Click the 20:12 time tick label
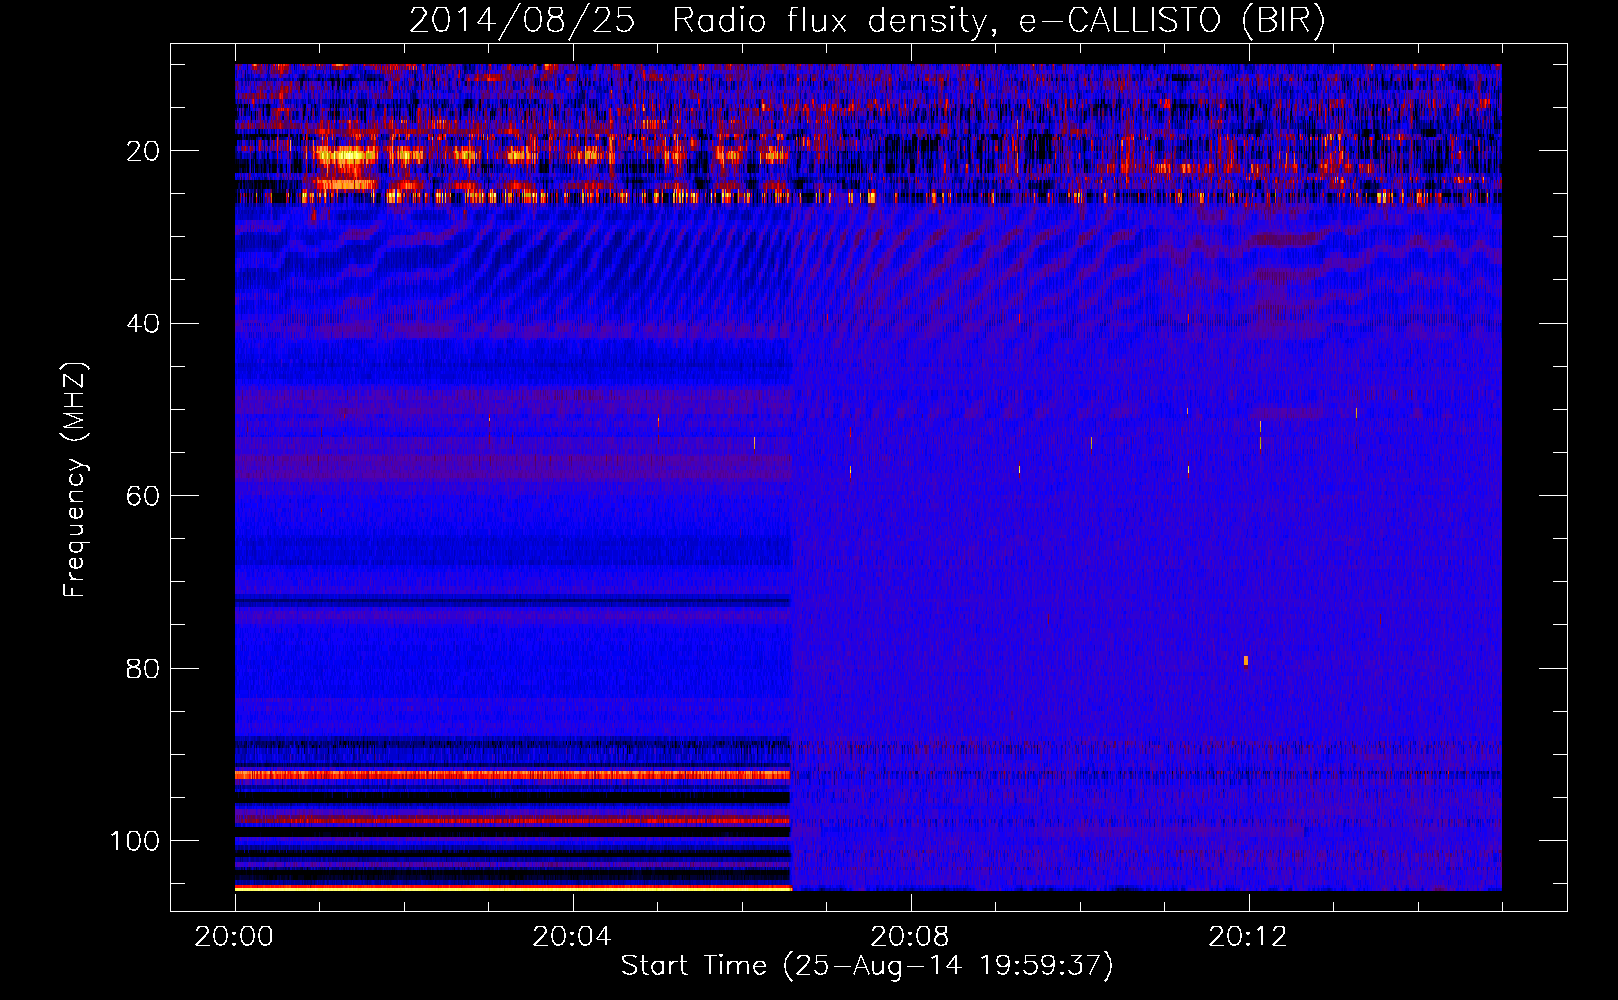1618x1000 pixels. pyautogui.click(x=1248, y=937)
